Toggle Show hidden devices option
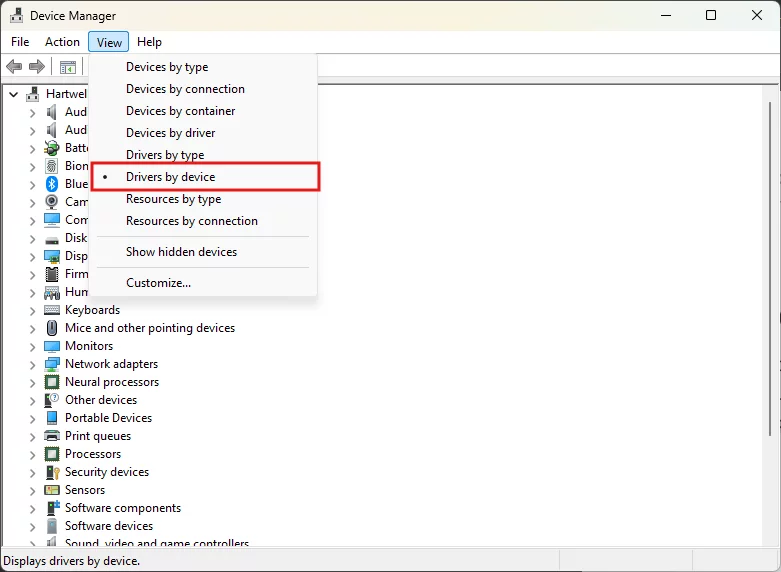Viewport: 781px width, 572px height. tap(181, 252)
